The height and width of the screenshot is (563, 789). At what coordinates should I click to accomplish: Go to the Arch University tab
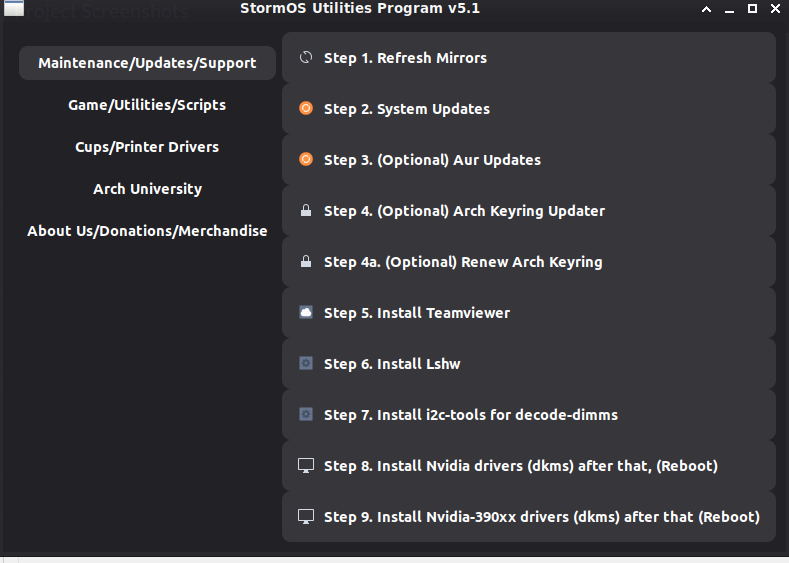pos(147,189)
